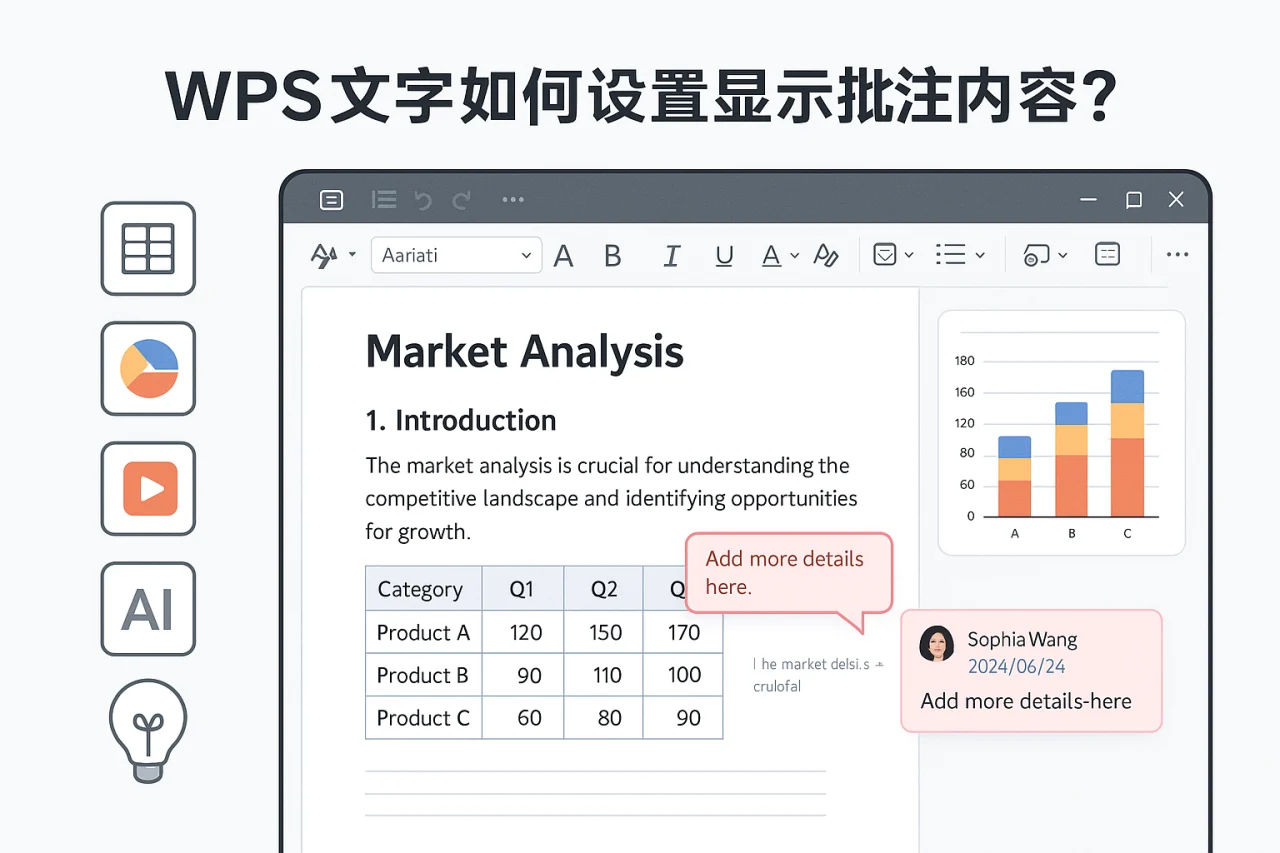Toggle italic formatting
The width and height of the screenshot is (1280, 853).
672,255
